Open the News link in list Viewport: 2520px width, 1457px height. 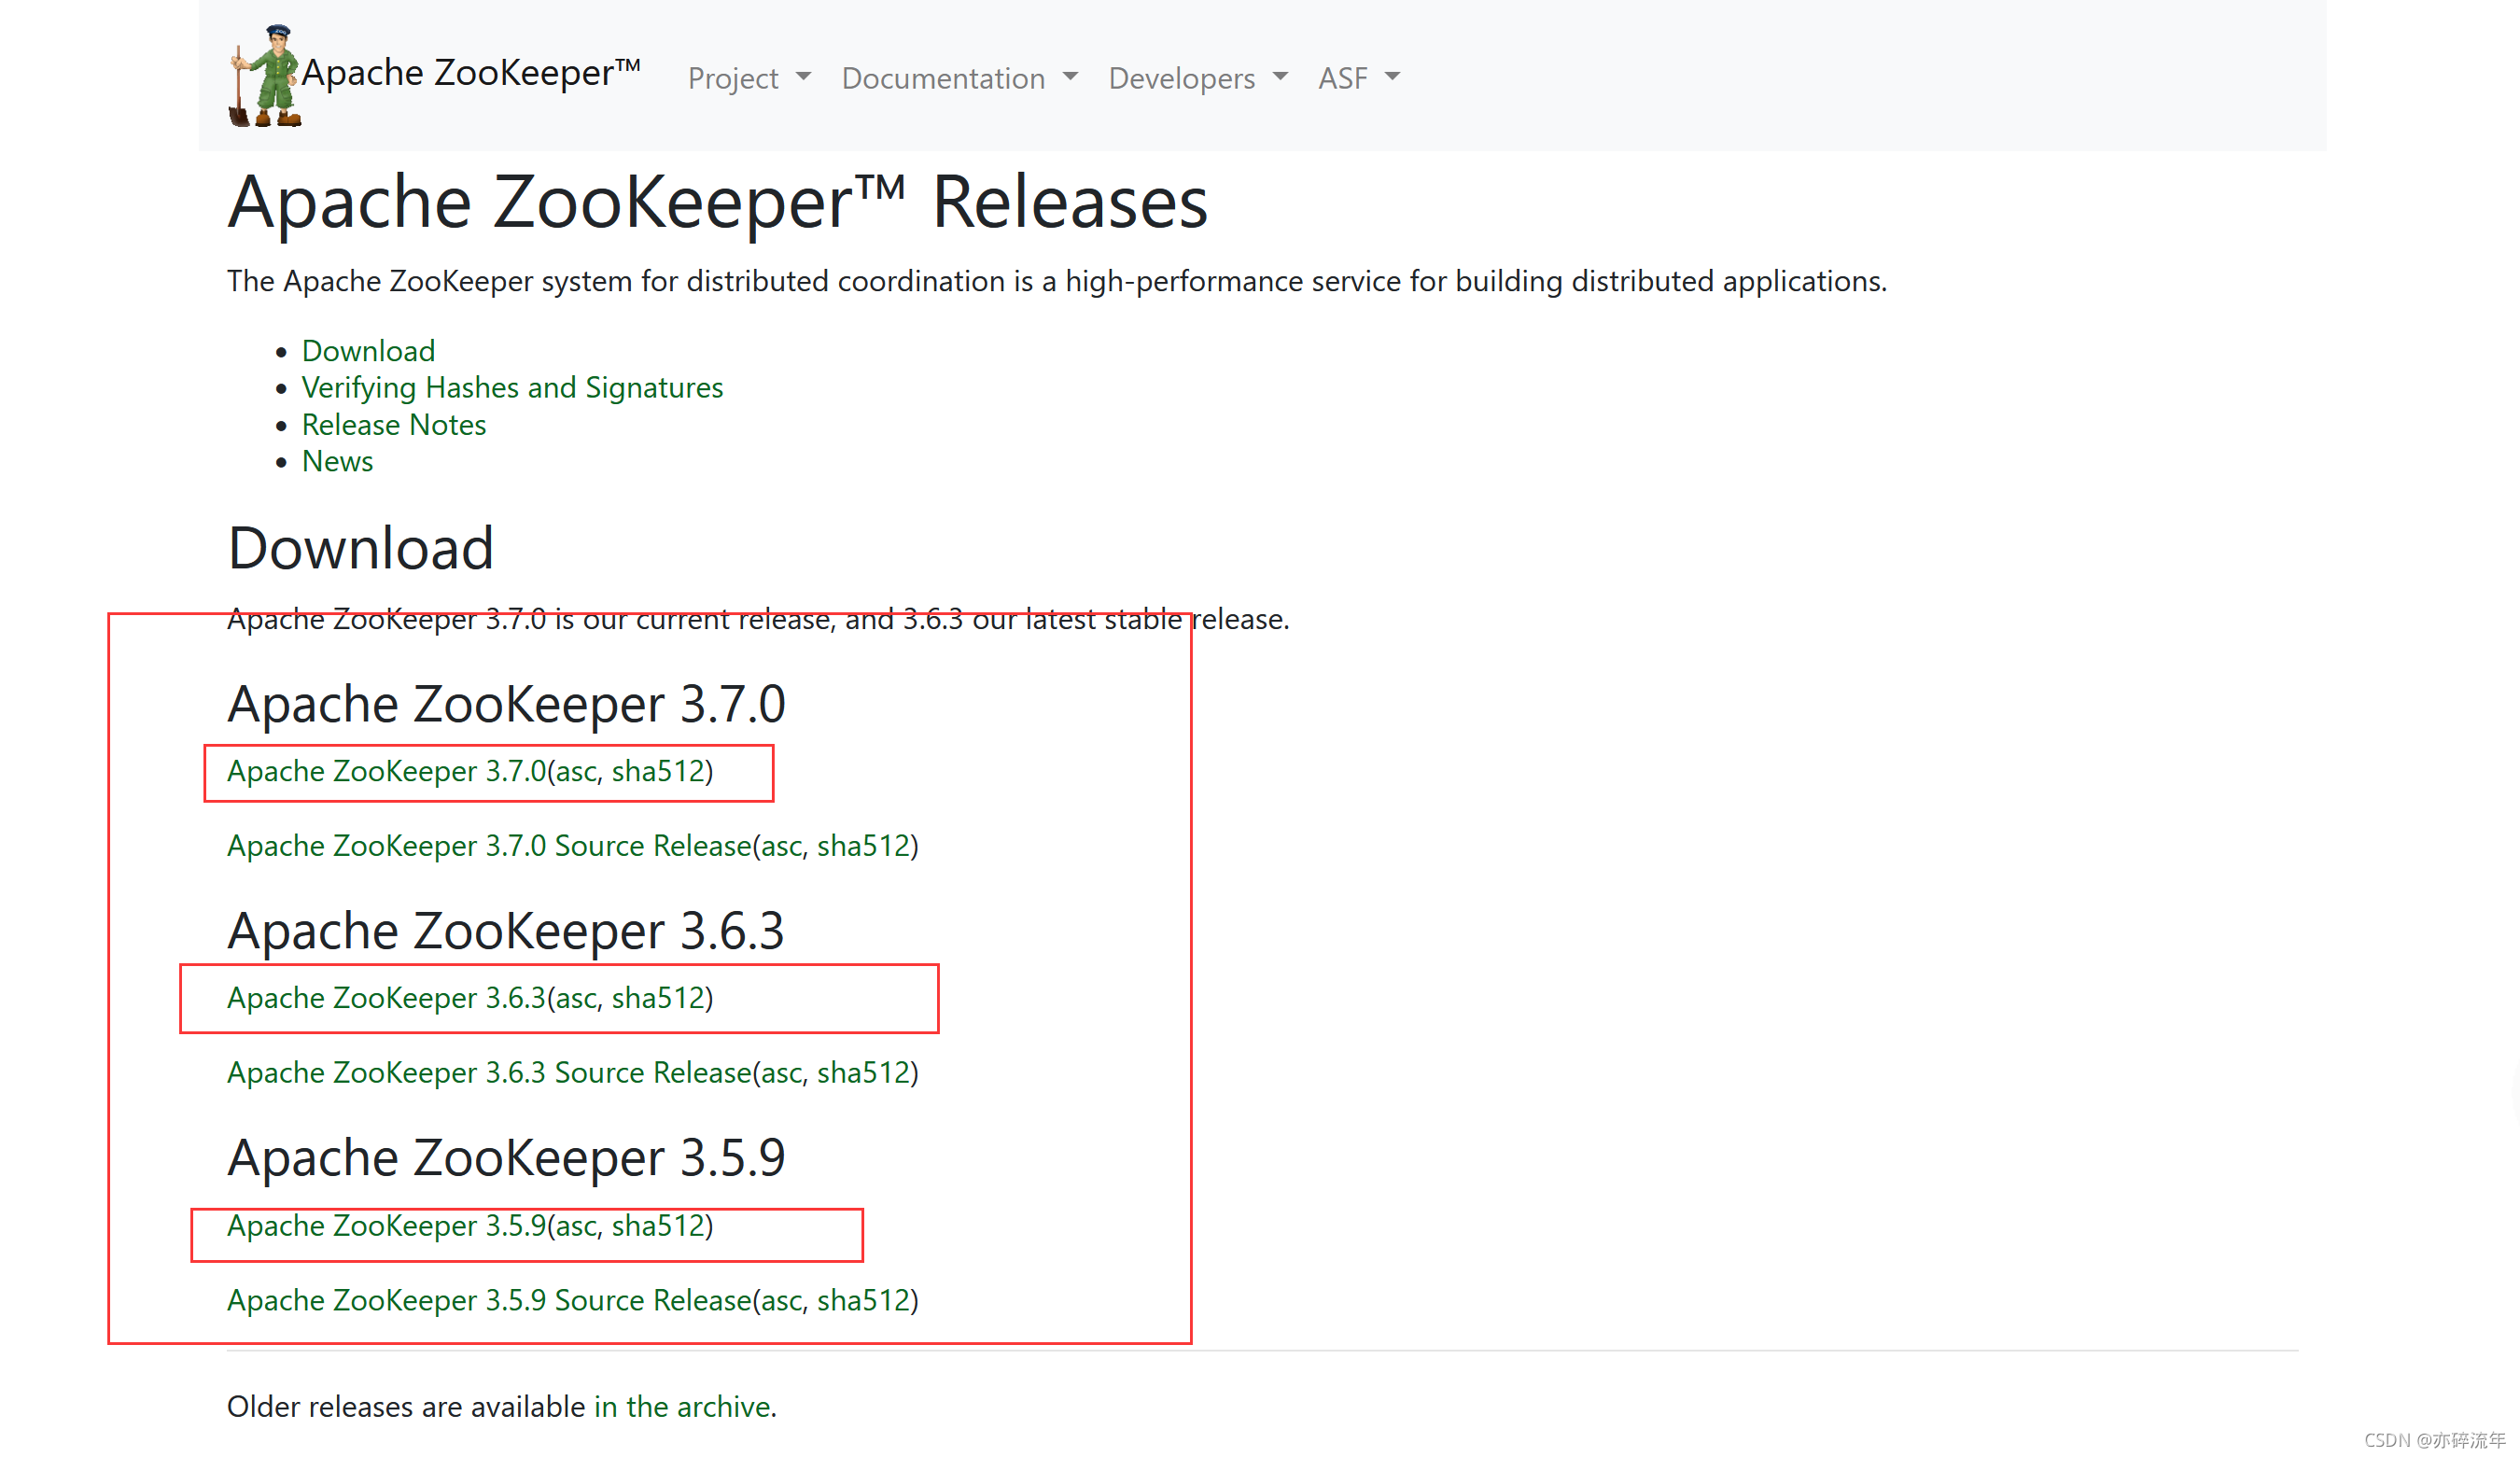point(337,462)
